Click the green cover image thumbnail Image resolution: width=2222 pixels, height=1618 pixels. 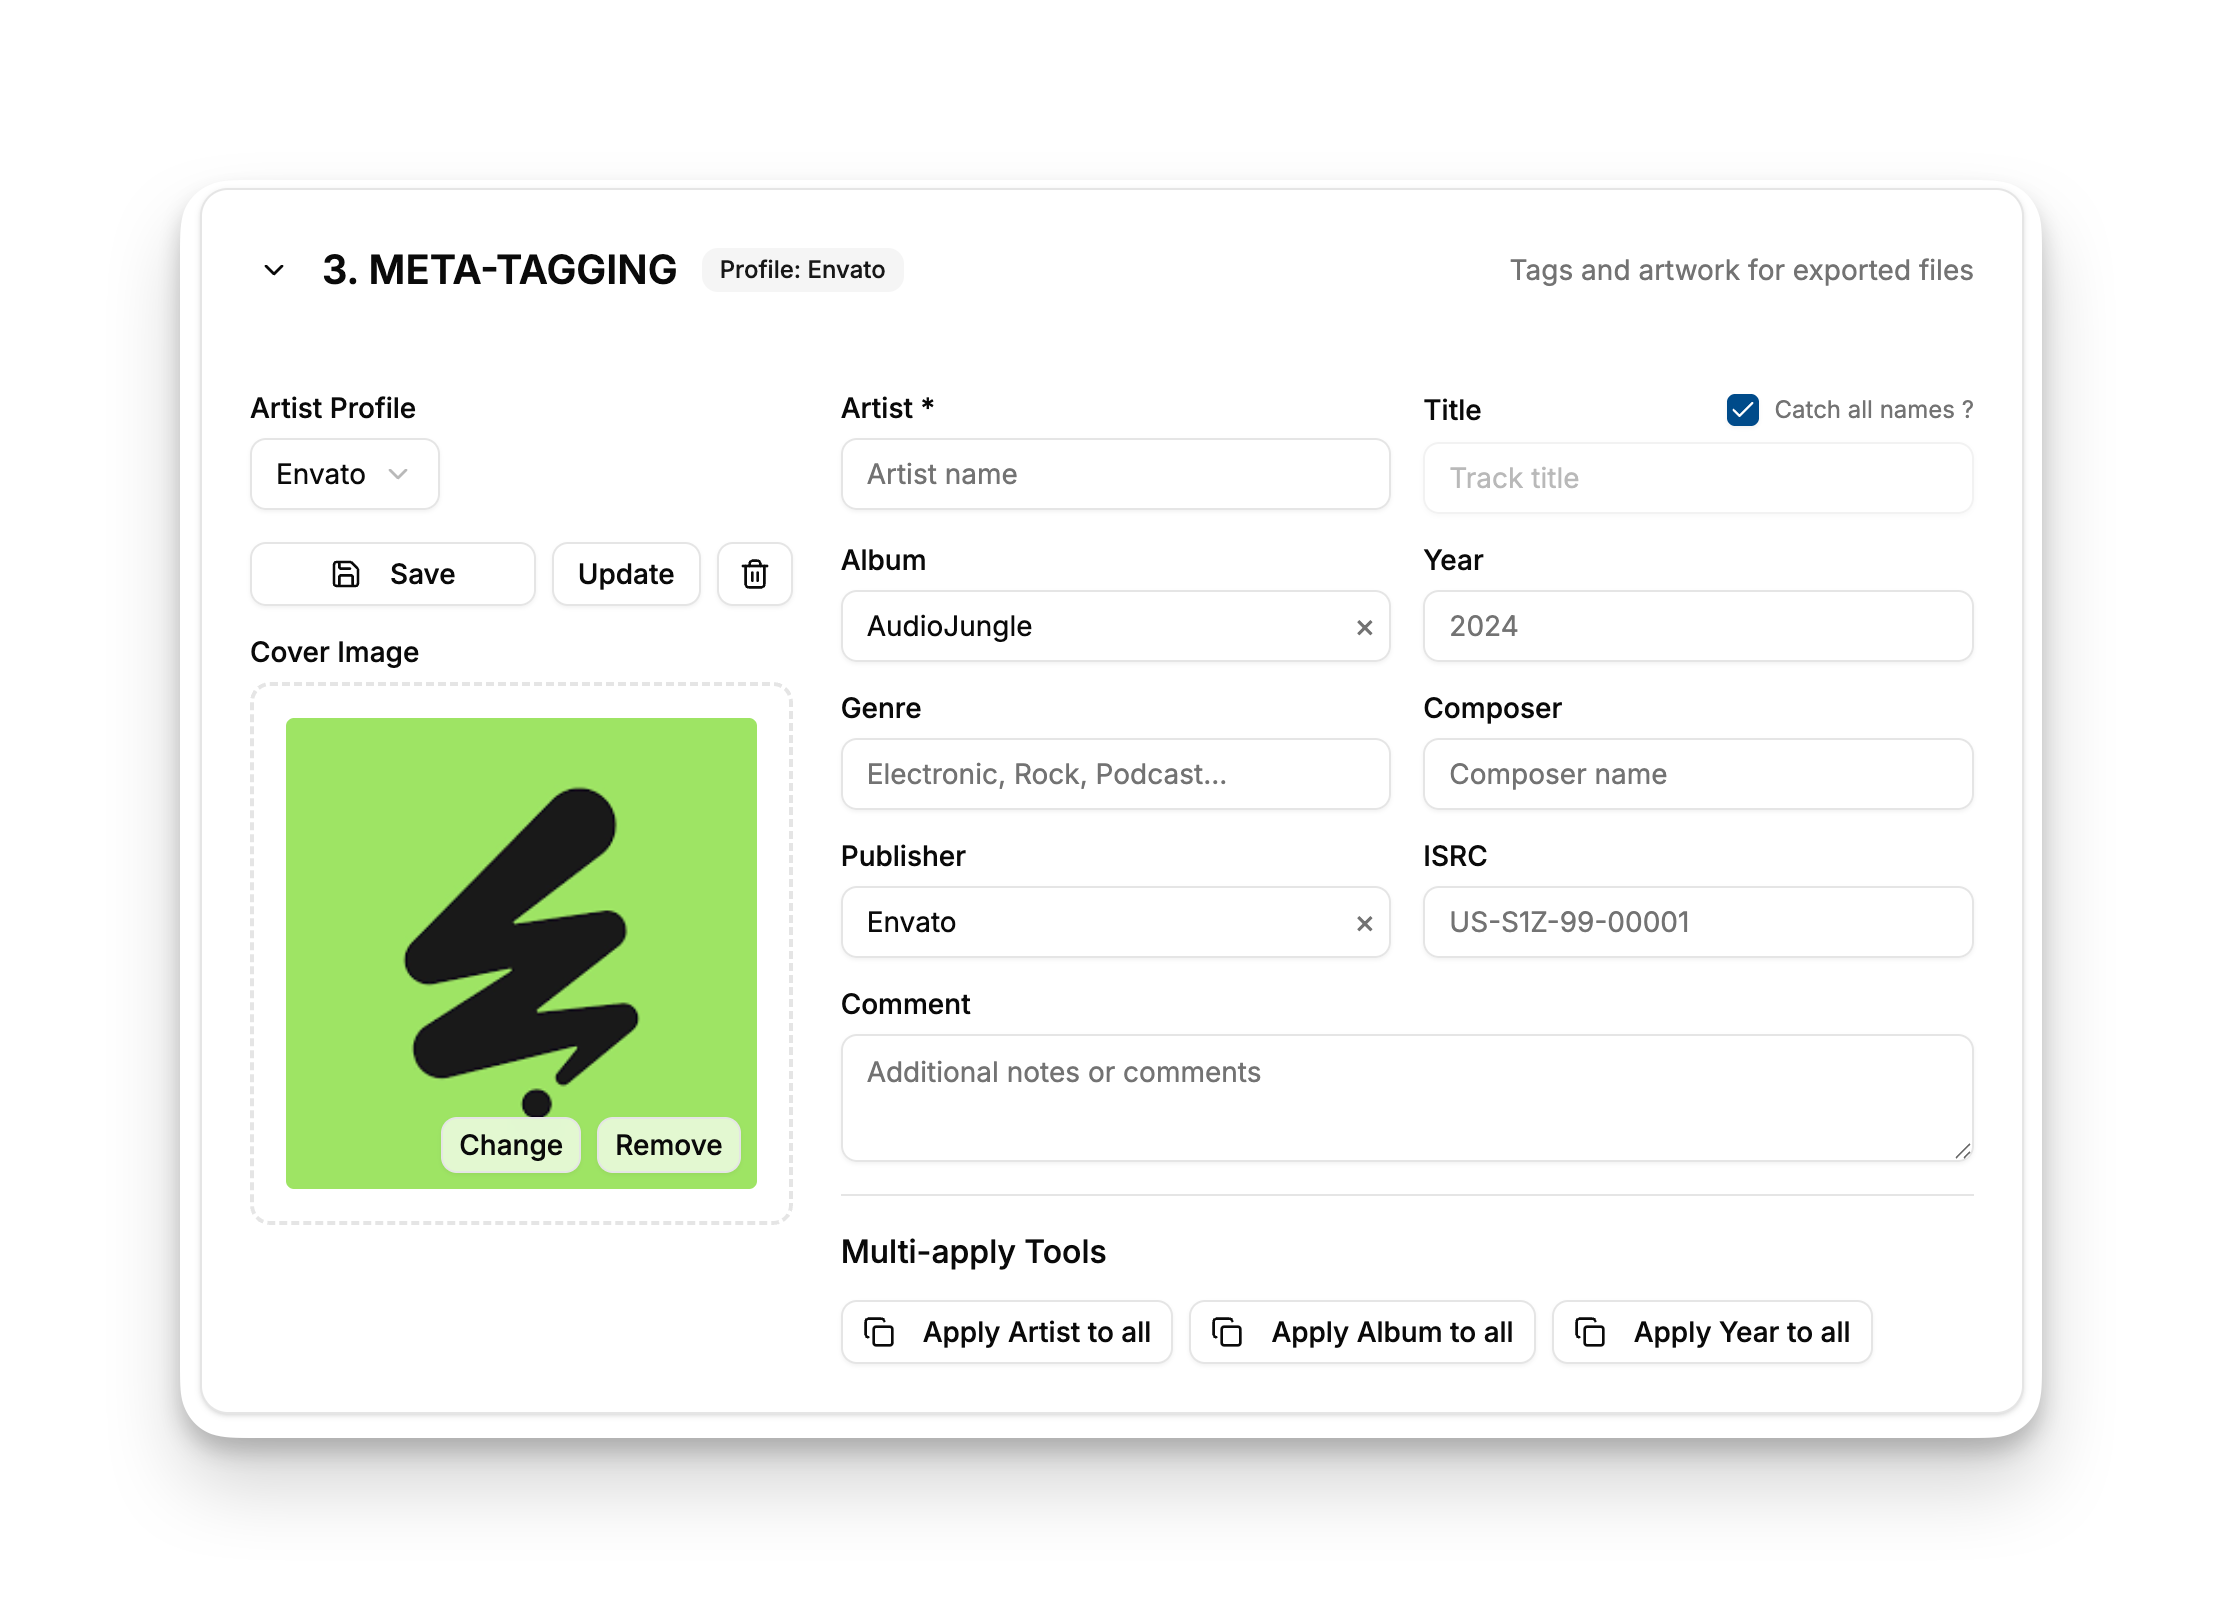tap(520, 900)
